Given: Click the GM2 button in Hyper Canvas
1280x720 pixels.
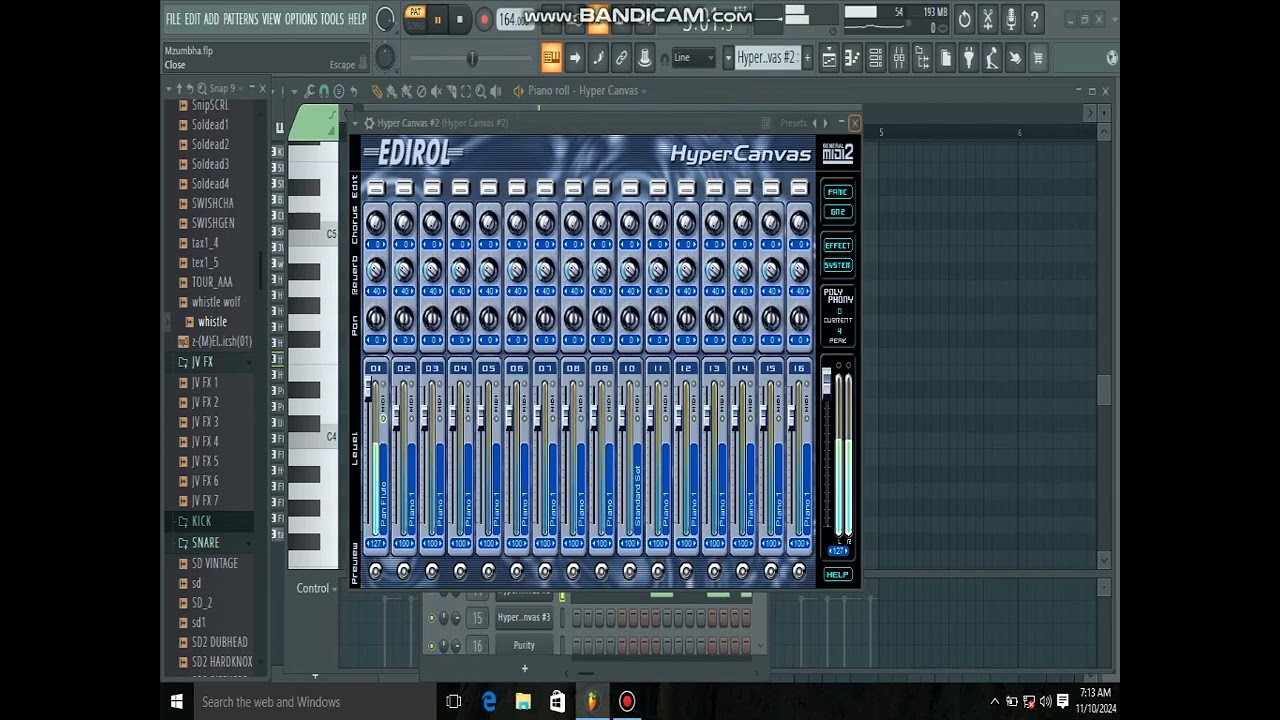Looking at the screenshot, I should (838, 212).
